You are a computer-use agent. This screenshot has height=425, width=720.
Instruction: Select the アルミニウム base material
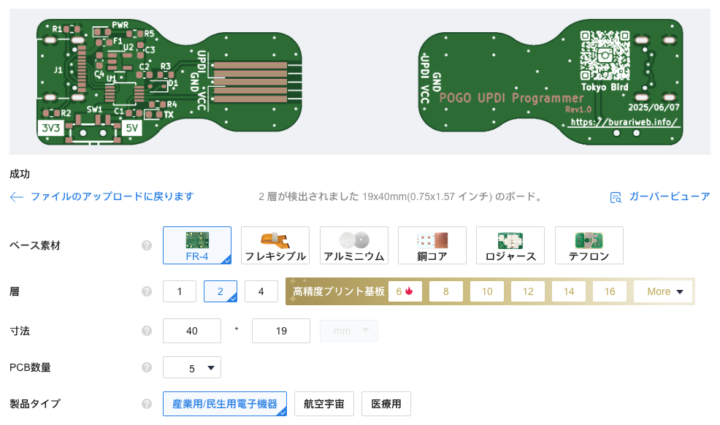point(354,246)
